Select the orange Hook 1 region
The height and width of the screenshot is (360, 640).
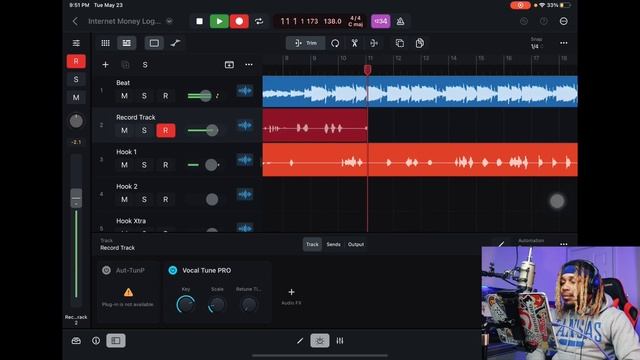(420, 160)
